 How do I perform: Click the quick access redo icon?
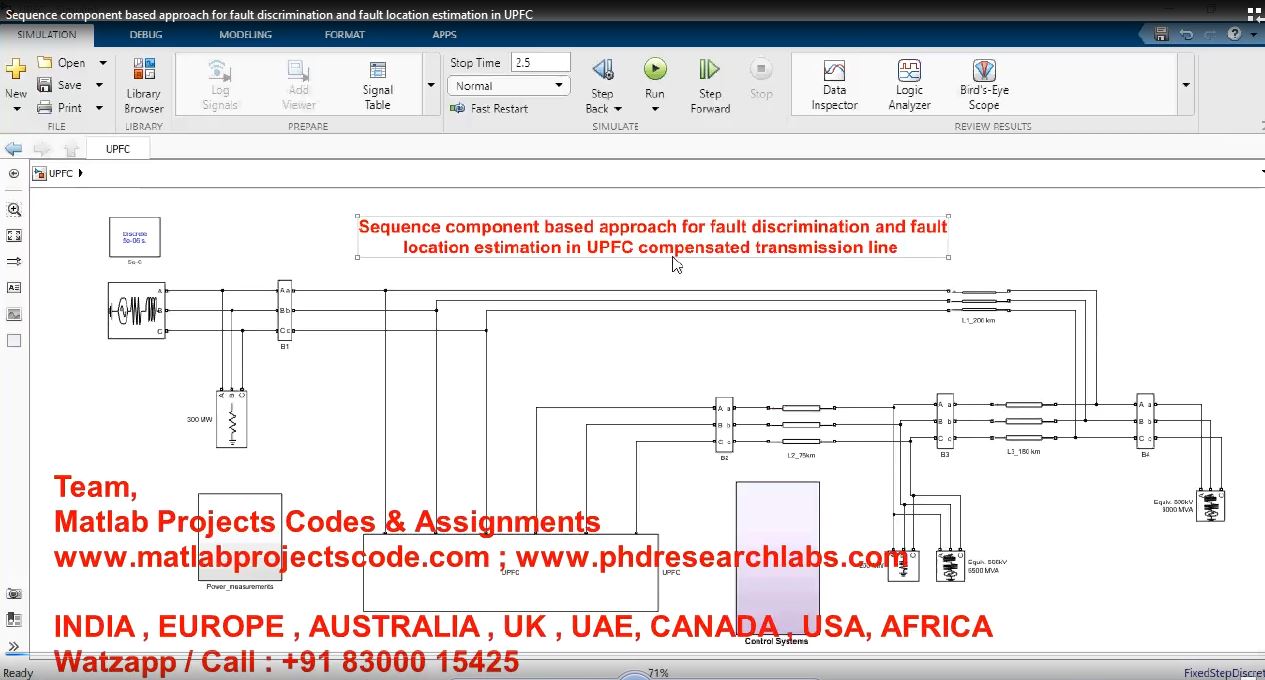(x=1210, y=34)
